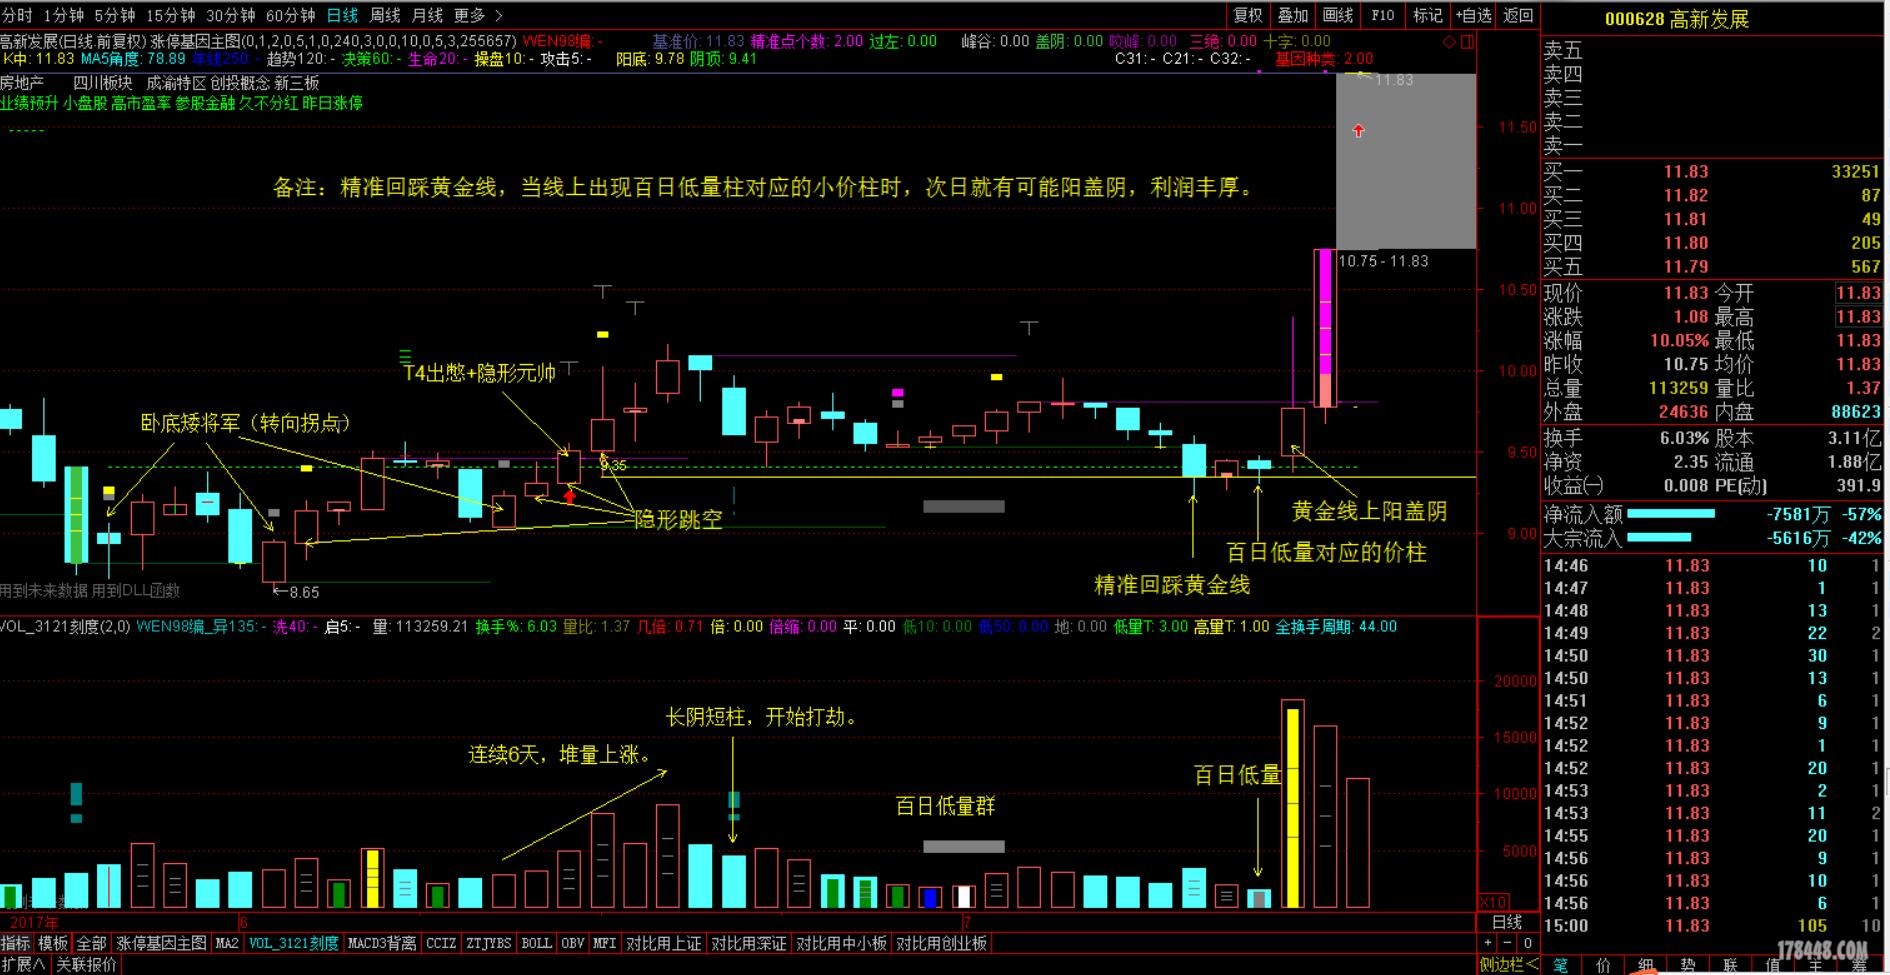Click the red window-mode square icon
Screen dimensions: 1890x975
[x=1467, y=42]
